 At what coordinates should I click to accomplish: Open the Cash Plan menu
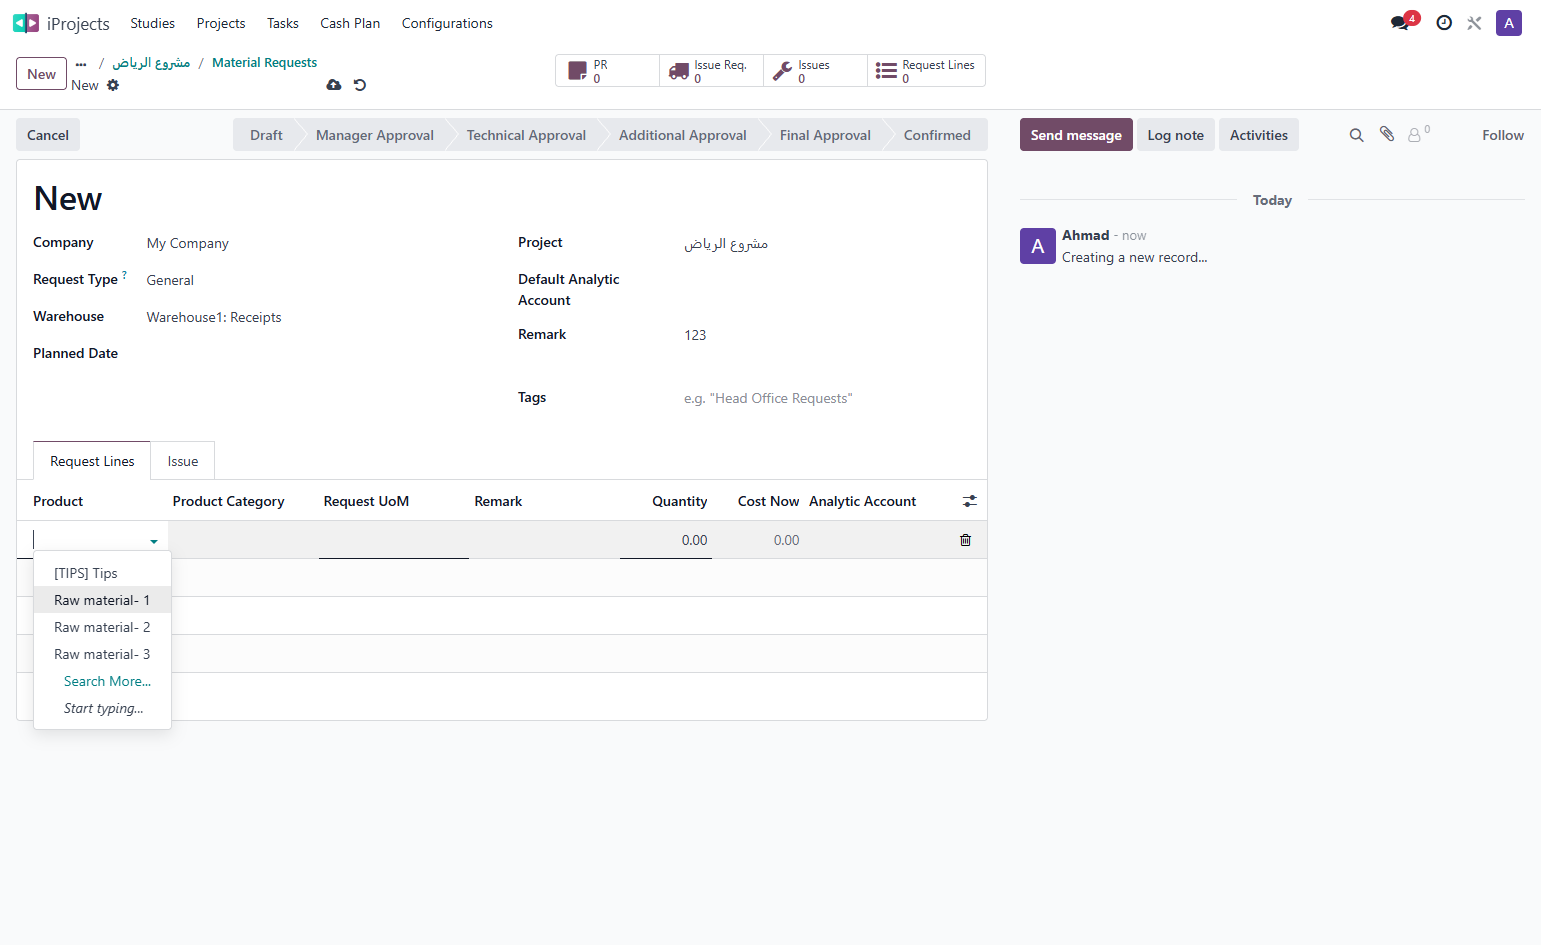tap(350, 23)
